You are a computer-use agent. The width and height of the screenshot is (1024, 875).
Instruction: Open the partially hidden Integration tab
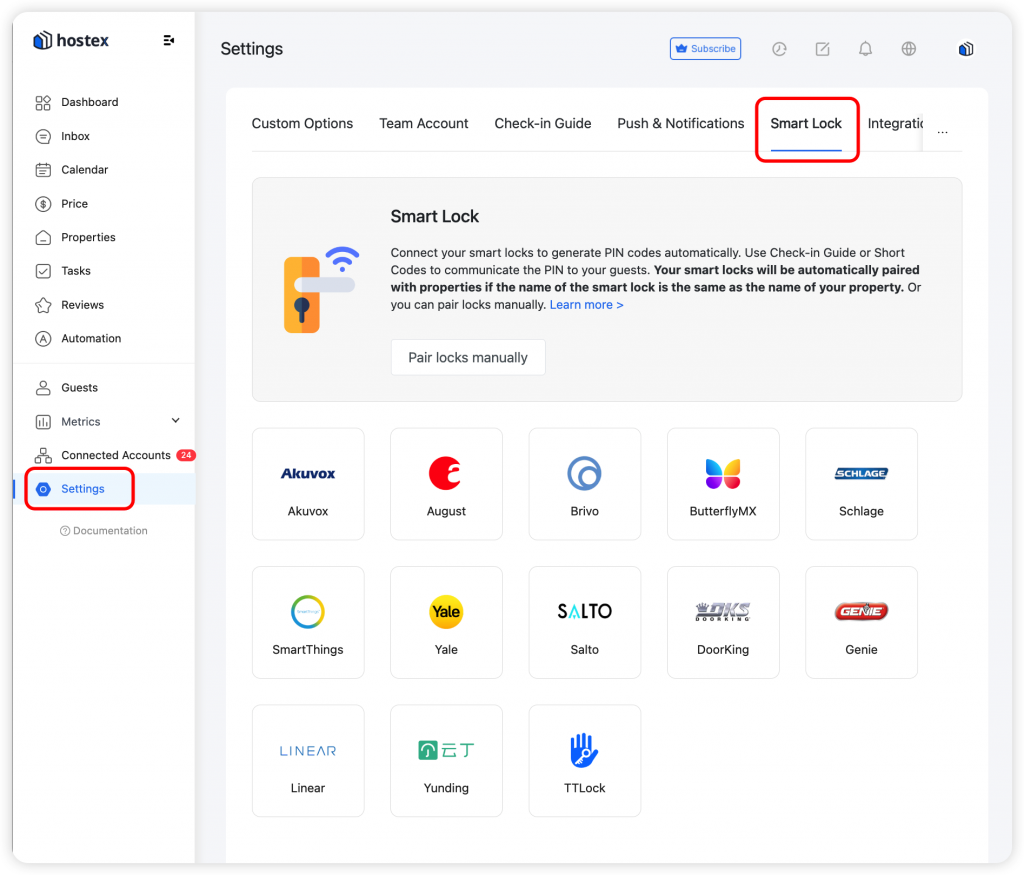[x=895, y=123]
